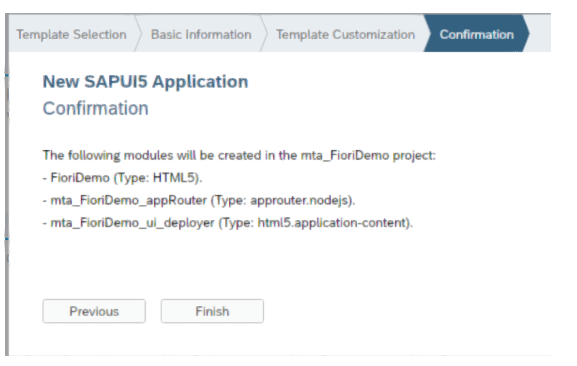Click the FioriDemo (Type: HTML5) line
The image size is (577, 366).
click(123, 178)
